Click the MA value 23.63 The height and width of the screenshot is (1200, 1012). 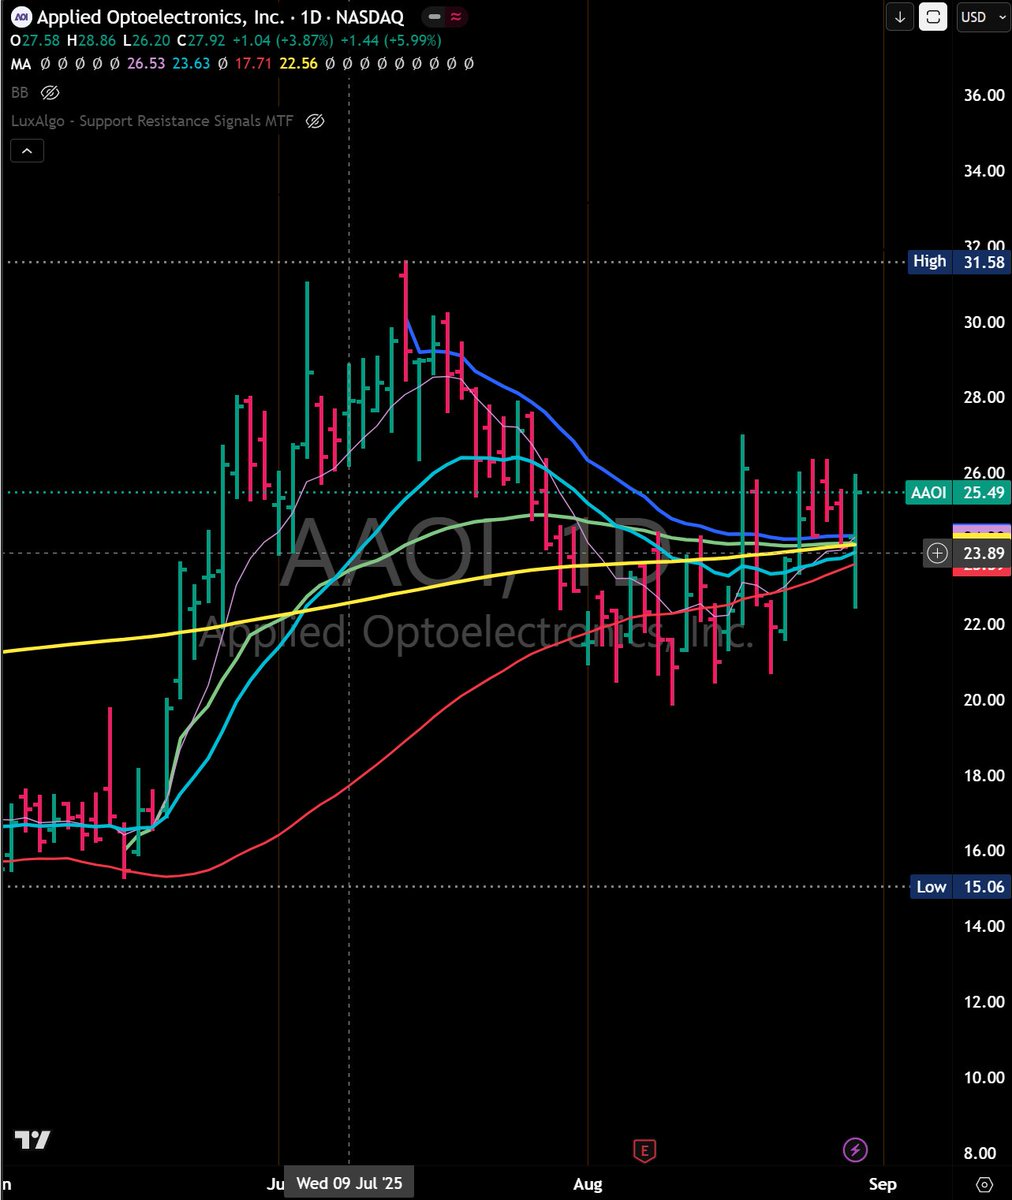(x=191, y=63)
